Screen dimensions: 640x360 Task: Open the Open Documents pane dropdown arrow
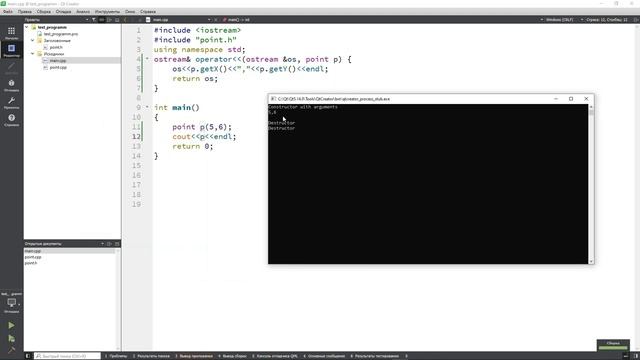coord(102,244)
